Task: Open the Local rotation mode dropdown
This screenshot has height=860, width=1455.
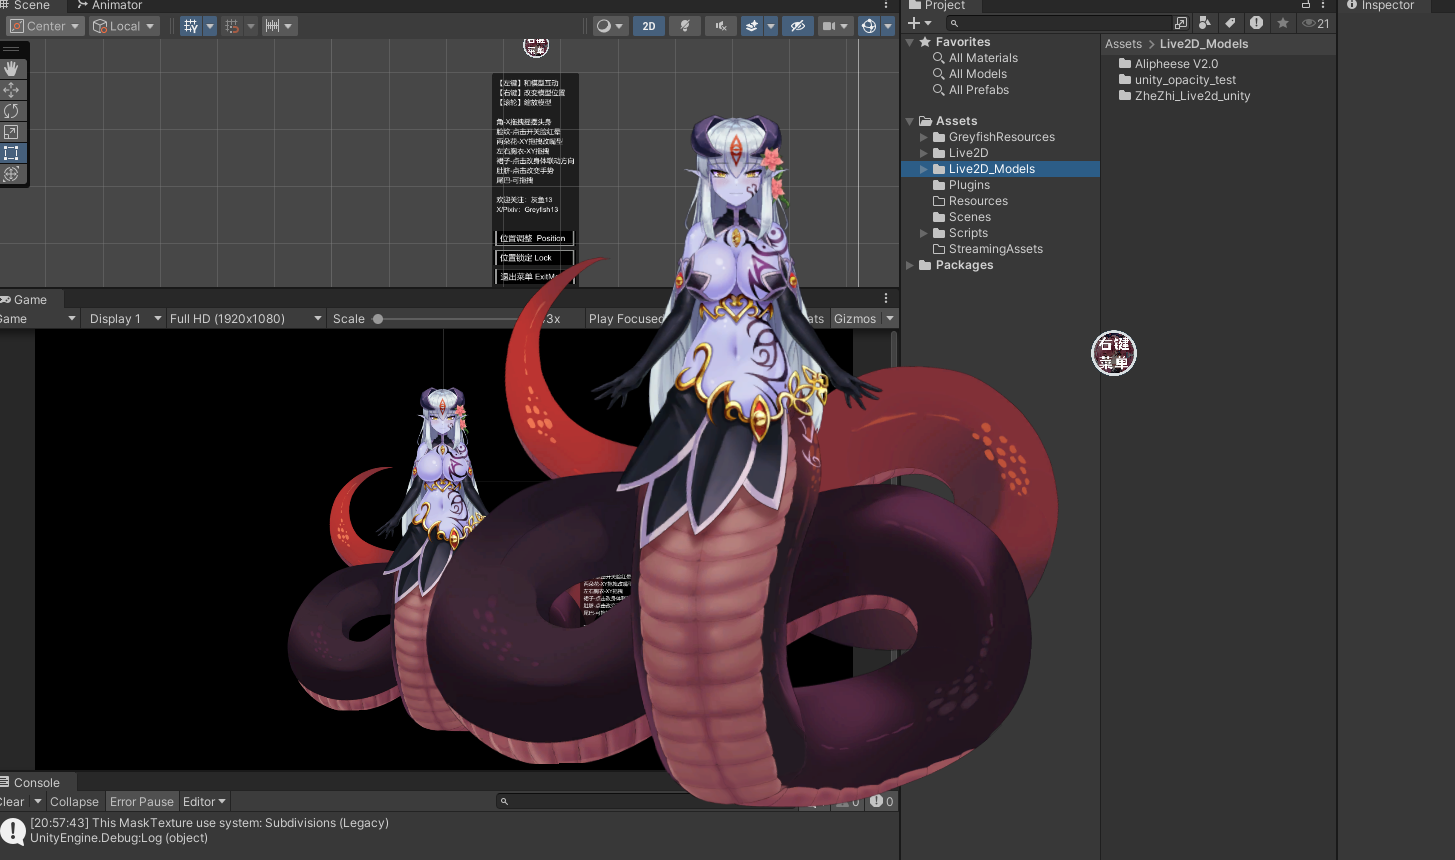Action: pos(124,26)
